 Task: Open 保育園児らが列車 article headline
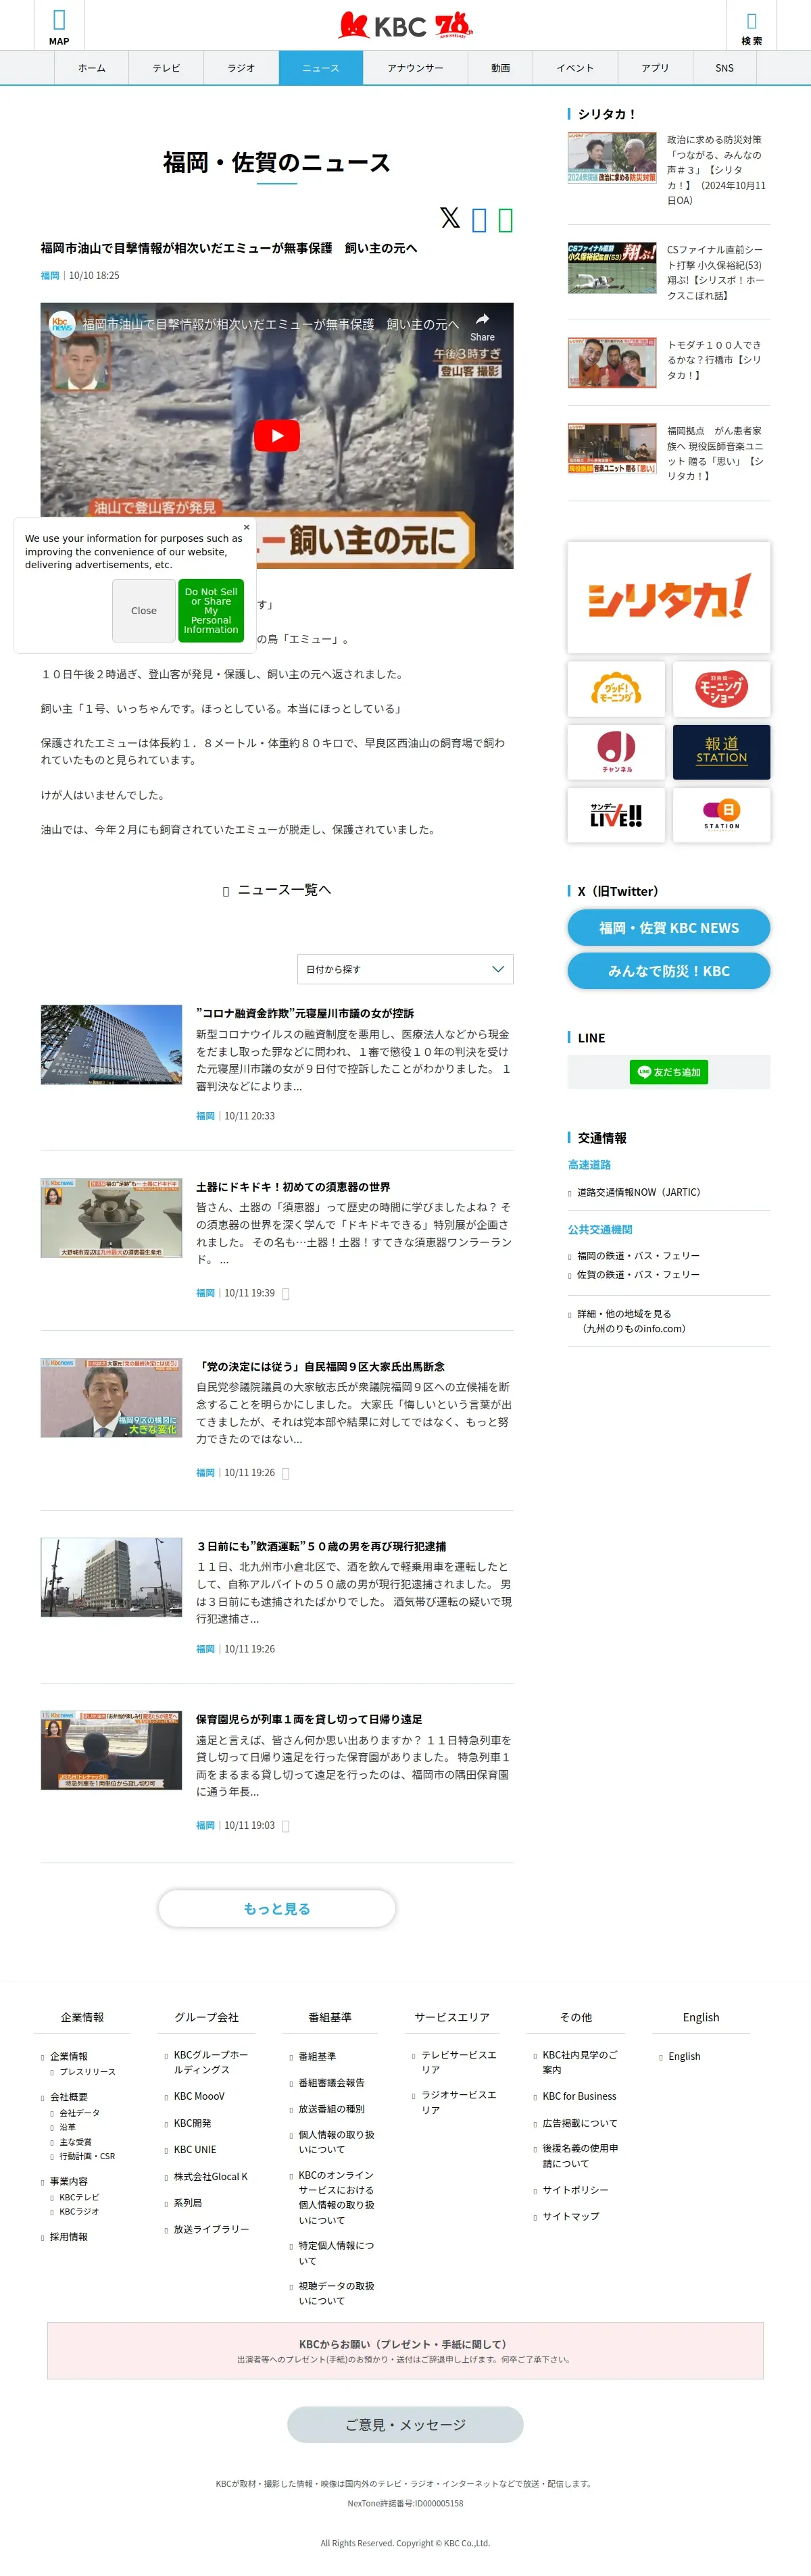point(309,1719)
